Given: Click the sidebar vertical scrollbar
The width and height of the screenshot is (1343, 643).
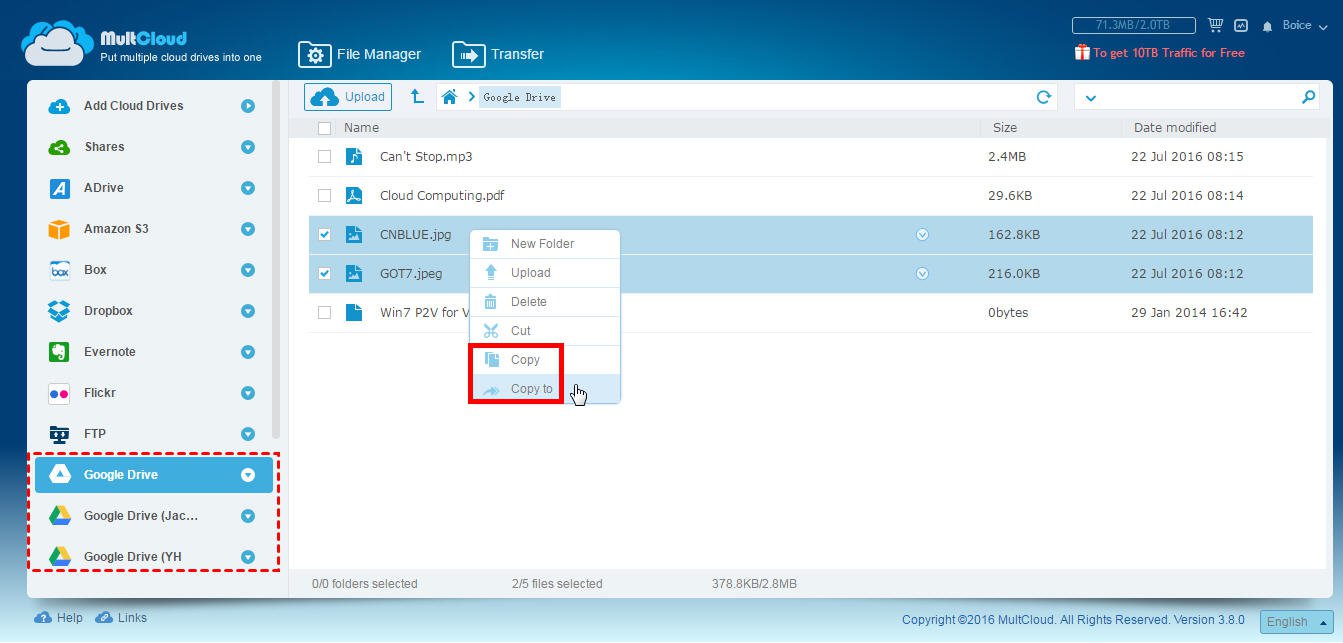Looking at the screenshot, I should pyautogui.click(x=276, y=260).
